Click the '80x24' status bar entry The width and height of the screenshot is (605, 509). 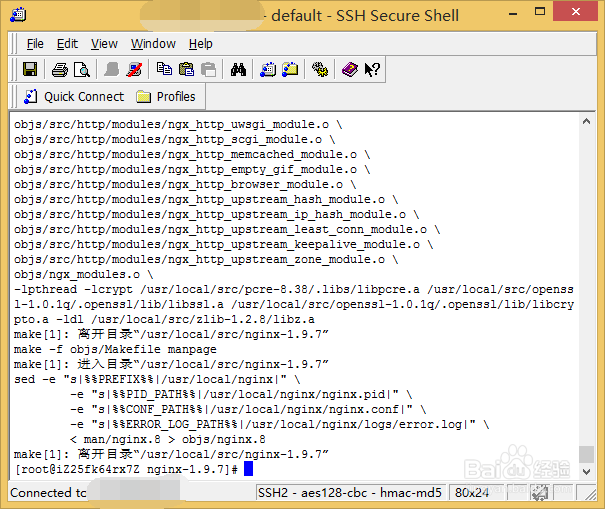click(x=471, y=493)
